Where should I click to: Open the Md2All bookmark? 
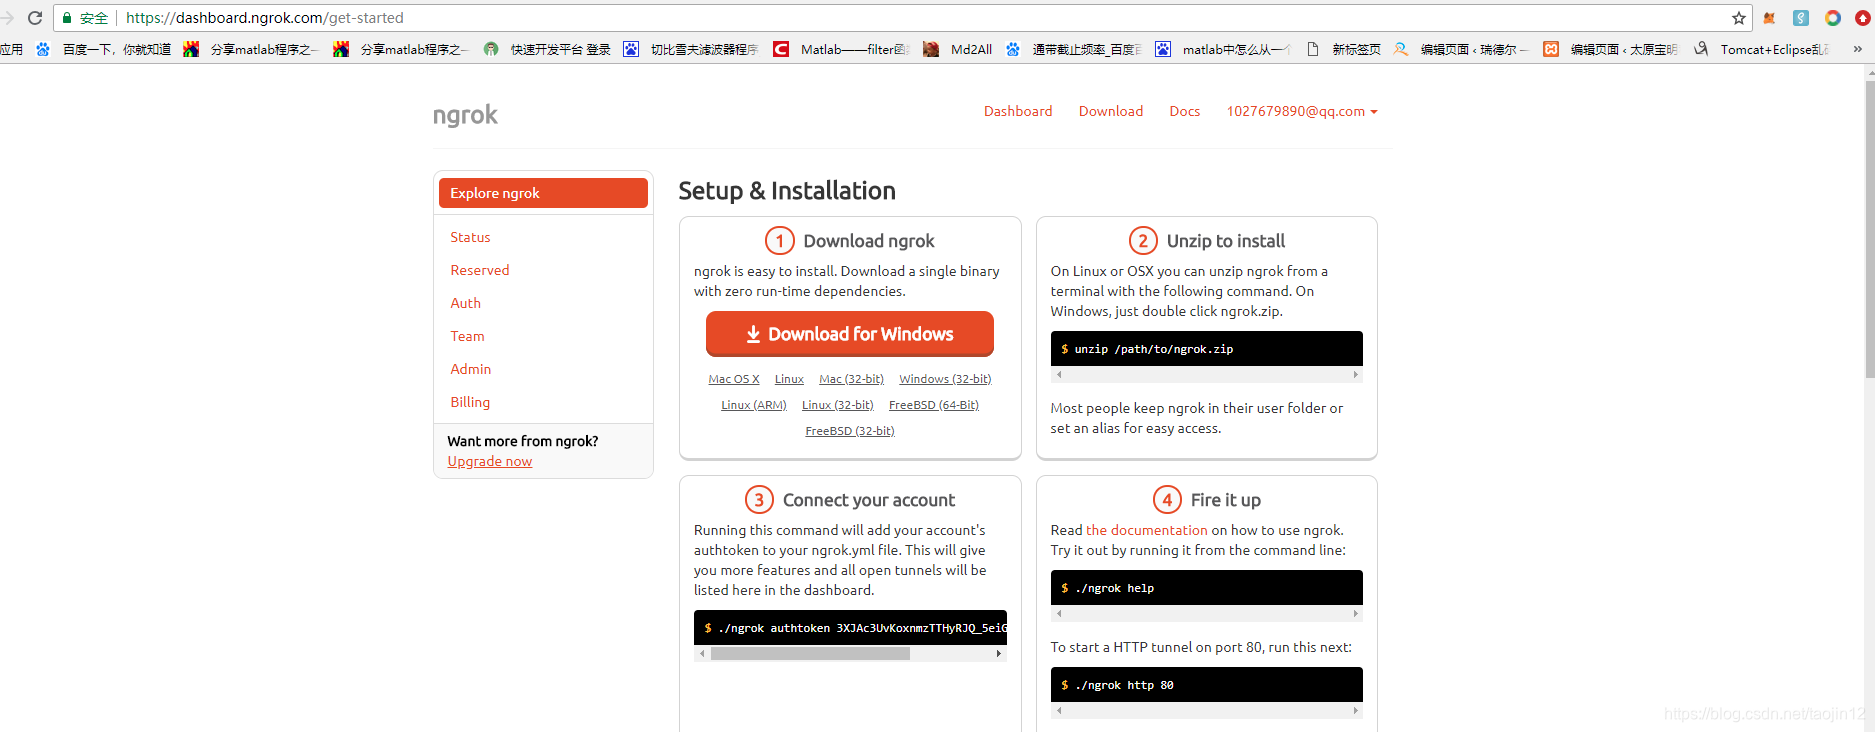point(958,49)
